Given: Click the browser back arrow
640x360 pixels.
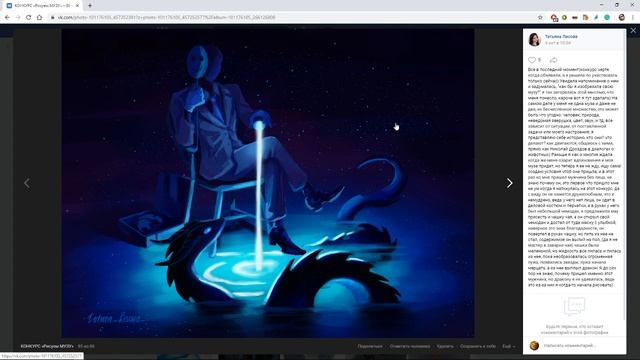Looking at the screenshot, I should [x=7, y=18].
